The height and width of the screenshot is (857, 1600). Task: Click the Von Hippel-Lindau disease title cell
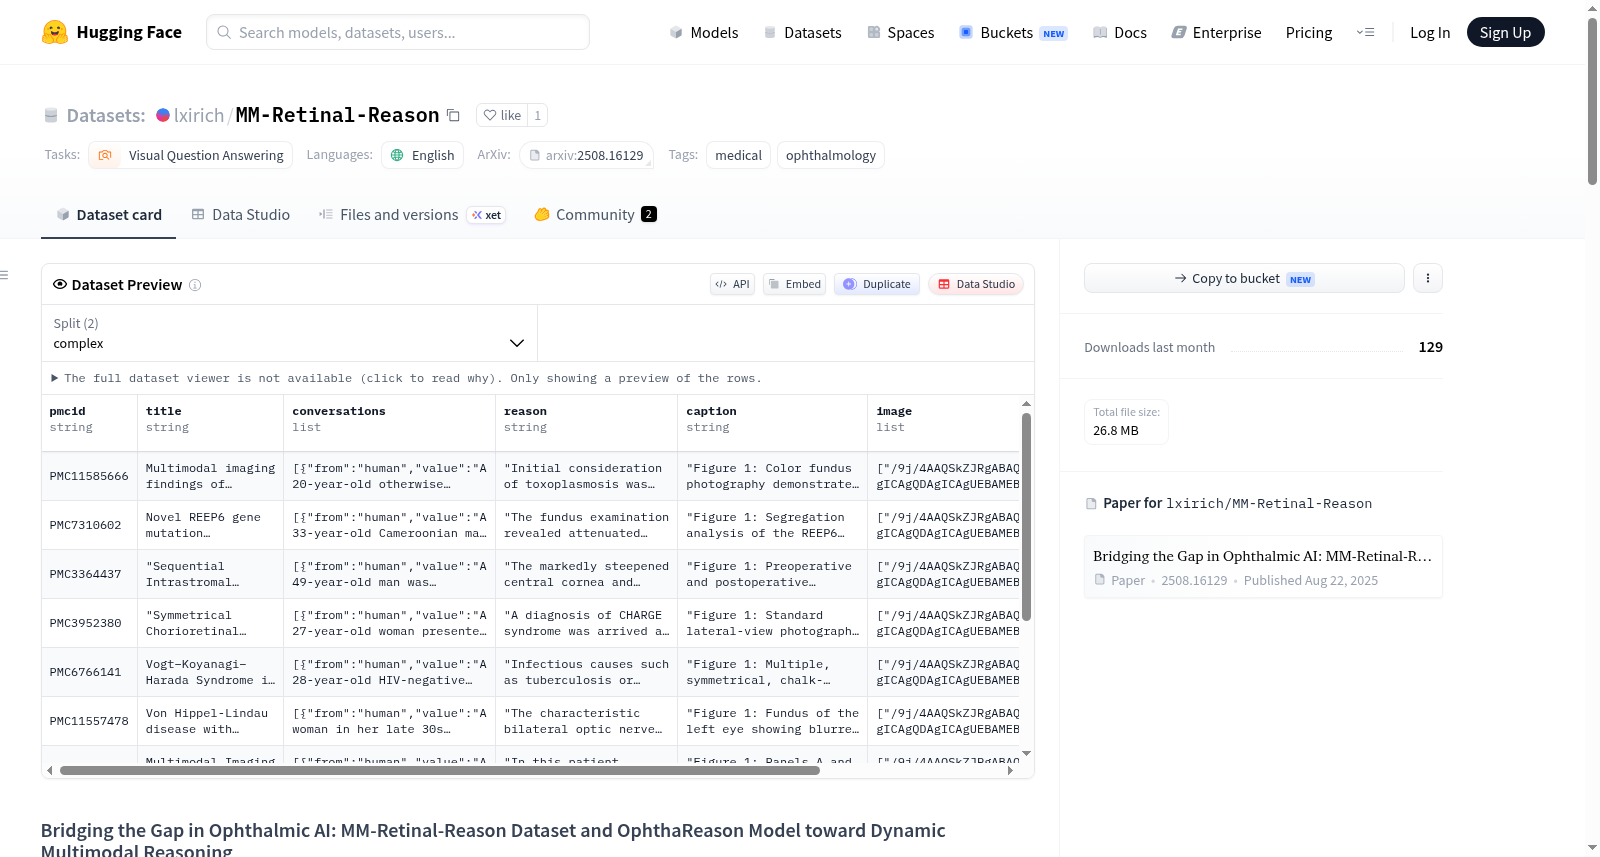(210, 721)
